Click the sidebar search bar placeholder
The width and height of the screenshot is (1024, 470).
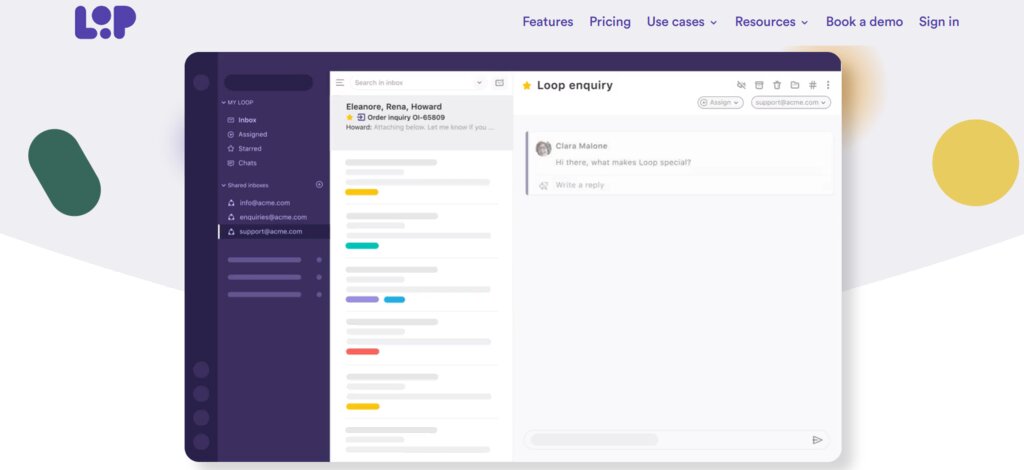[x=268, y=82]
